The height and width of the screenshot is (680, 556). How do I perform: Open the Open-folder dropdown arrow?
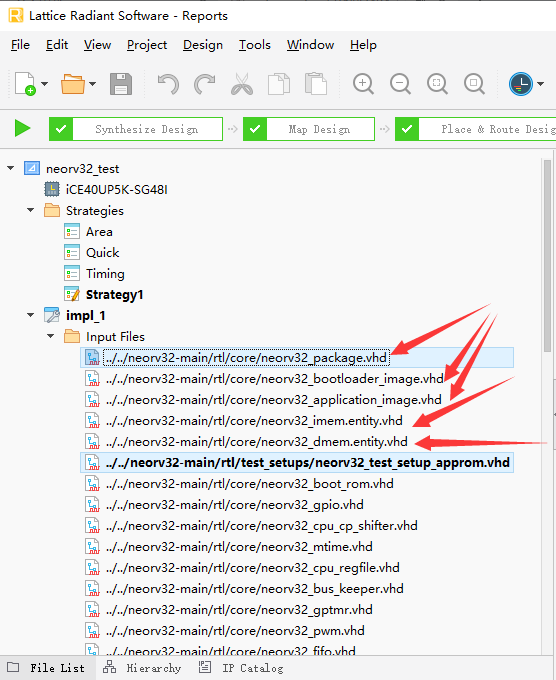click(x=92, y=84)
